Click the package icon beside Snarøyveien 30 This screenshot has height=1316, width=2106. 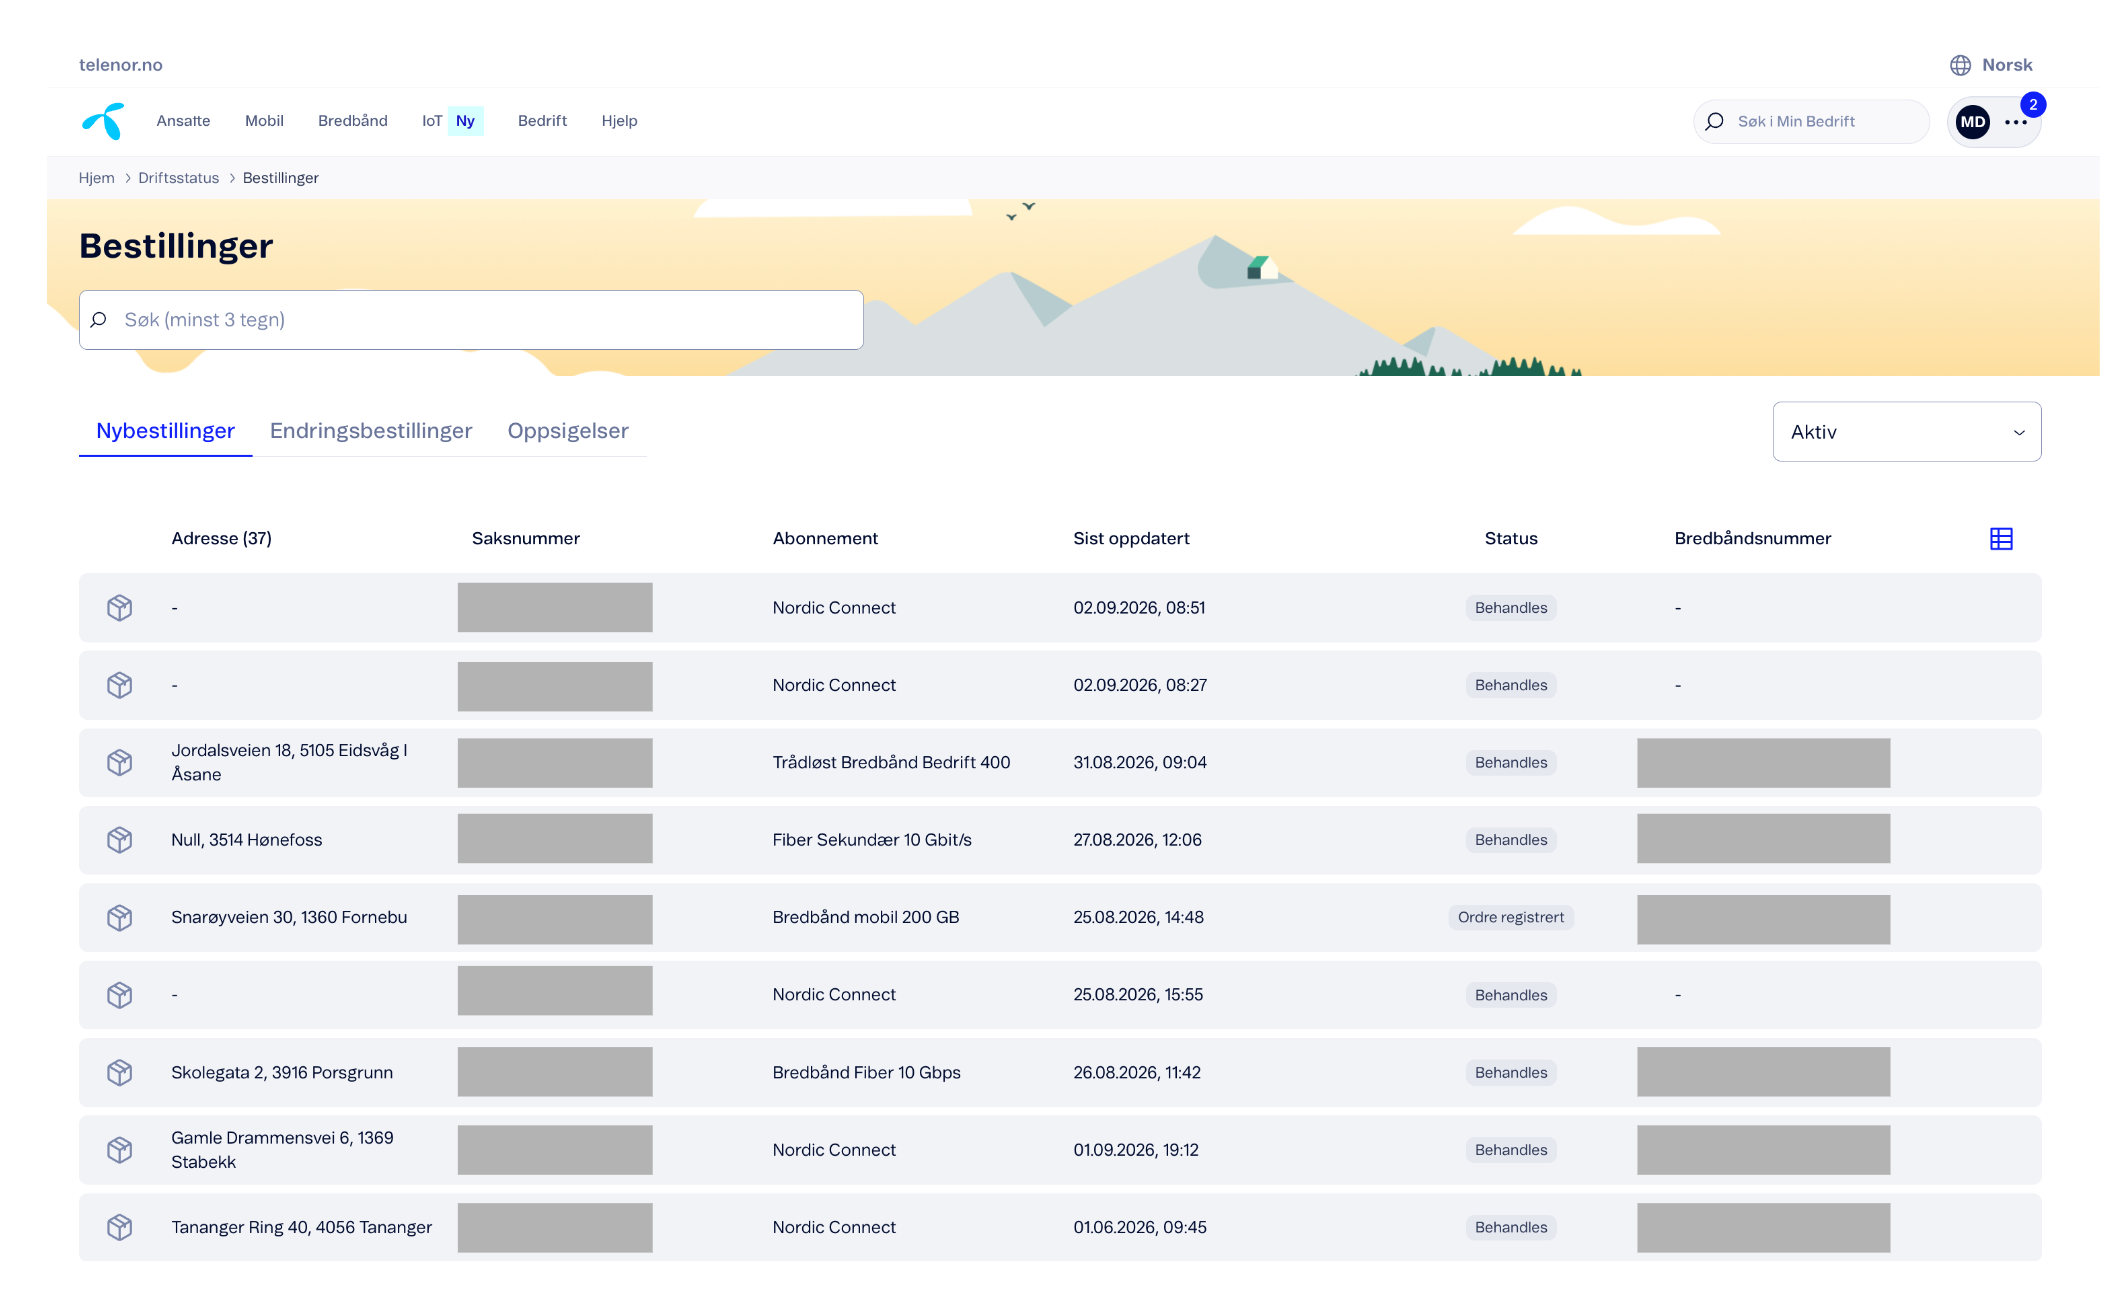tap(120, 918)
